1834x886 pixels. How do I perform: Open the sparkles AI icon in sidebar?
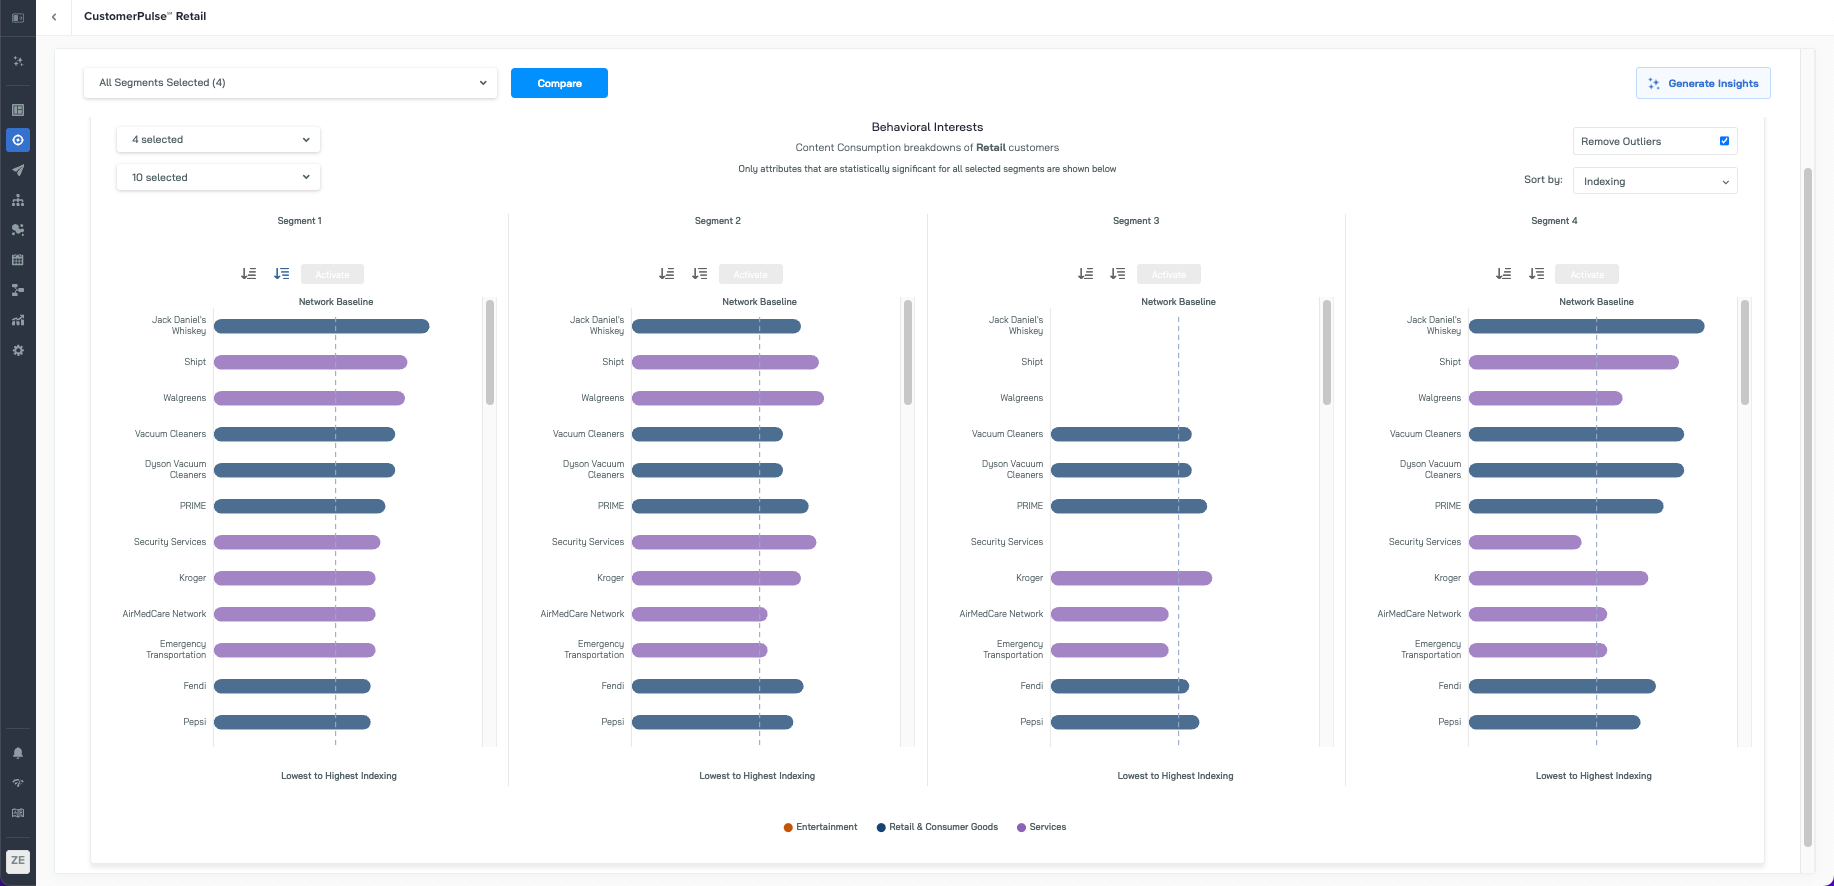[18, 61]
